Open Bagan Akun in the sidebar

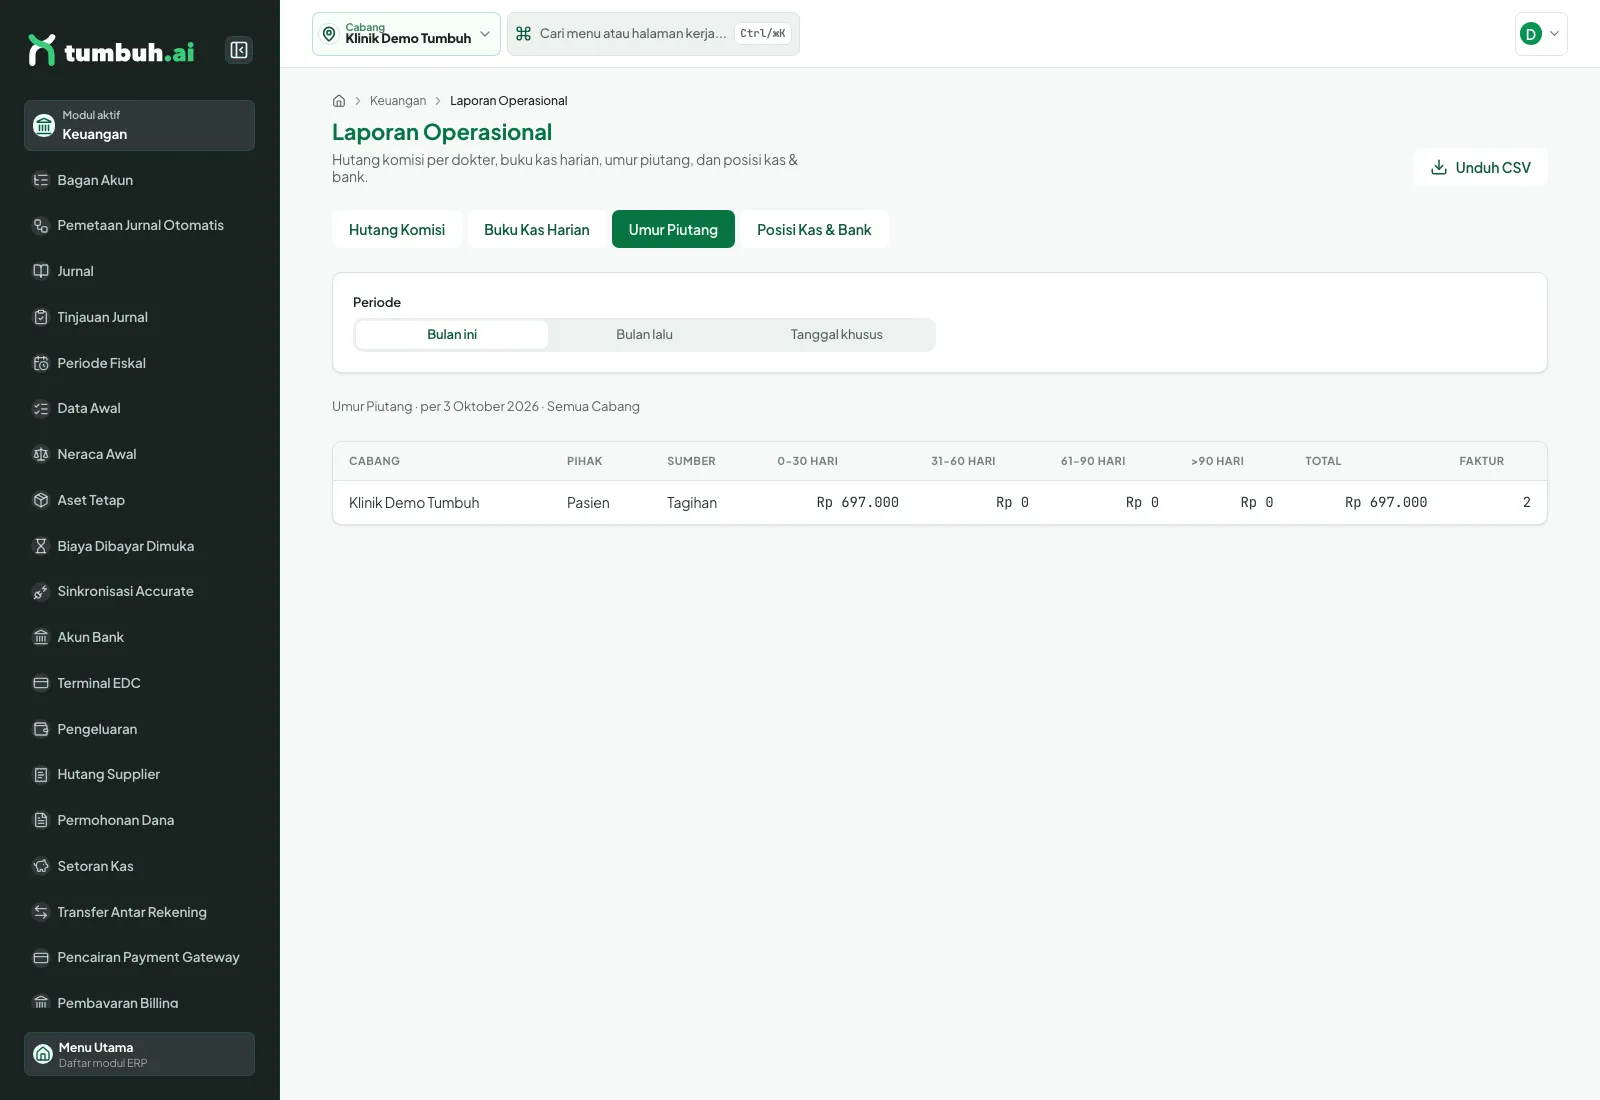click(x=139, y=180)
